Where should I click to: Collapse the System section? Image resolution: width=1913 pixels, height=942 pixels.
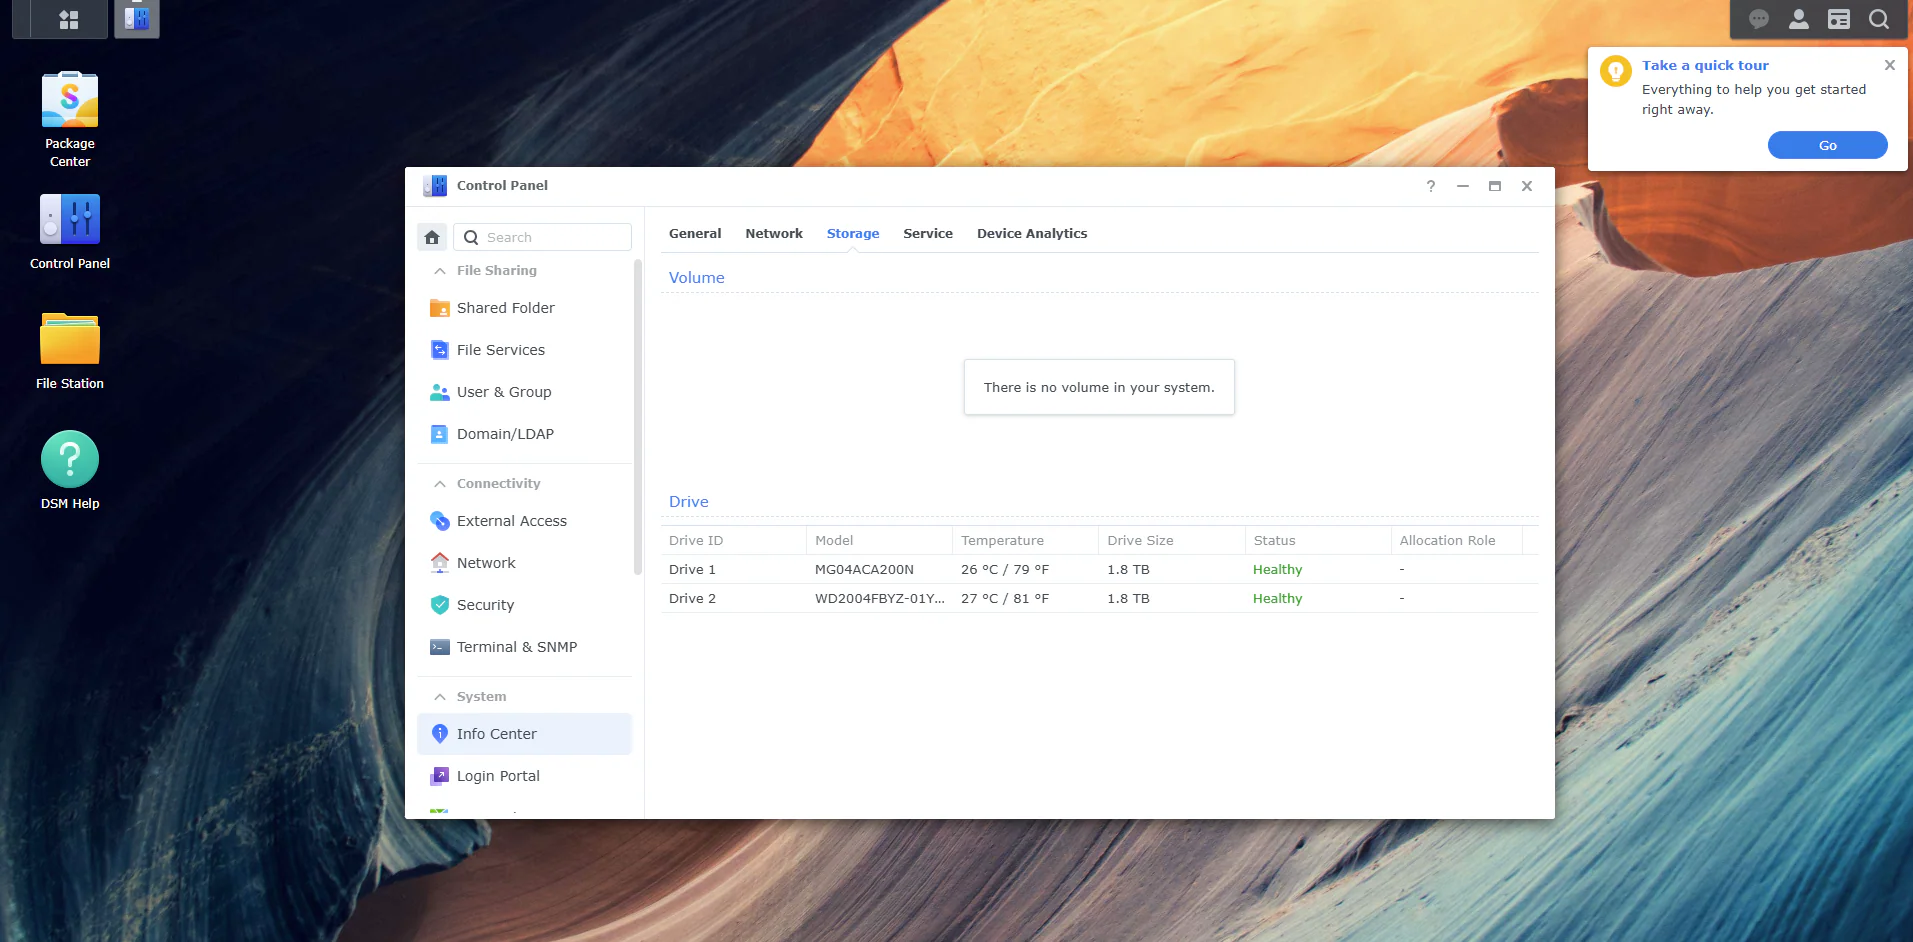[440, 697]
